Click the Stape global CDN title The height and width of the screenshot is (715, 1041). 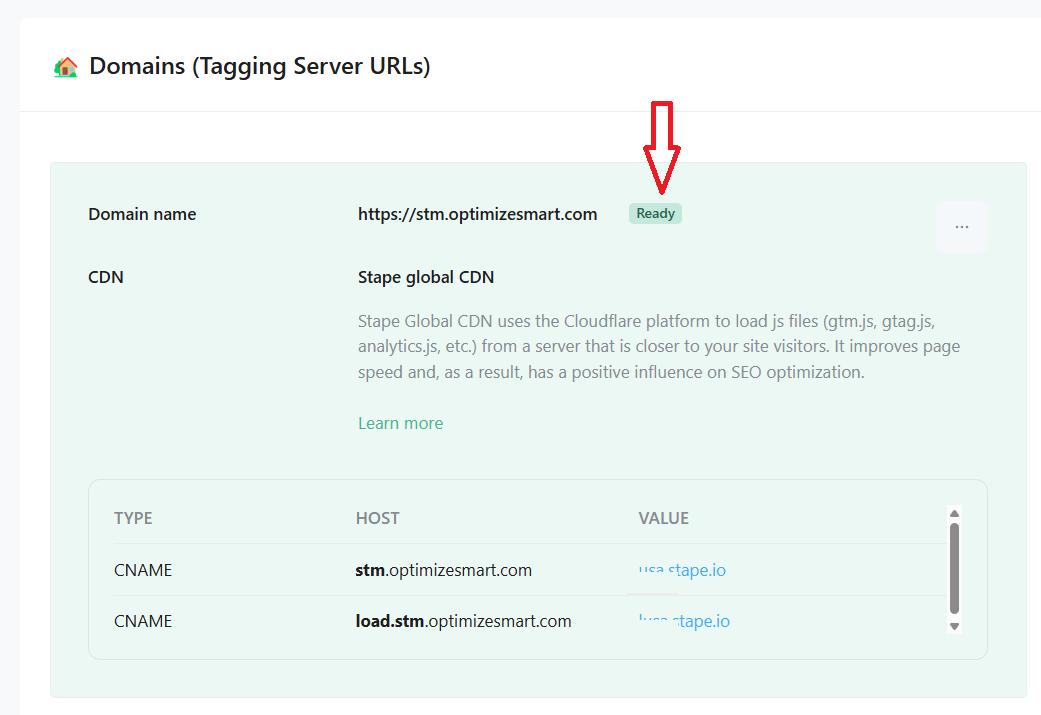426,277
